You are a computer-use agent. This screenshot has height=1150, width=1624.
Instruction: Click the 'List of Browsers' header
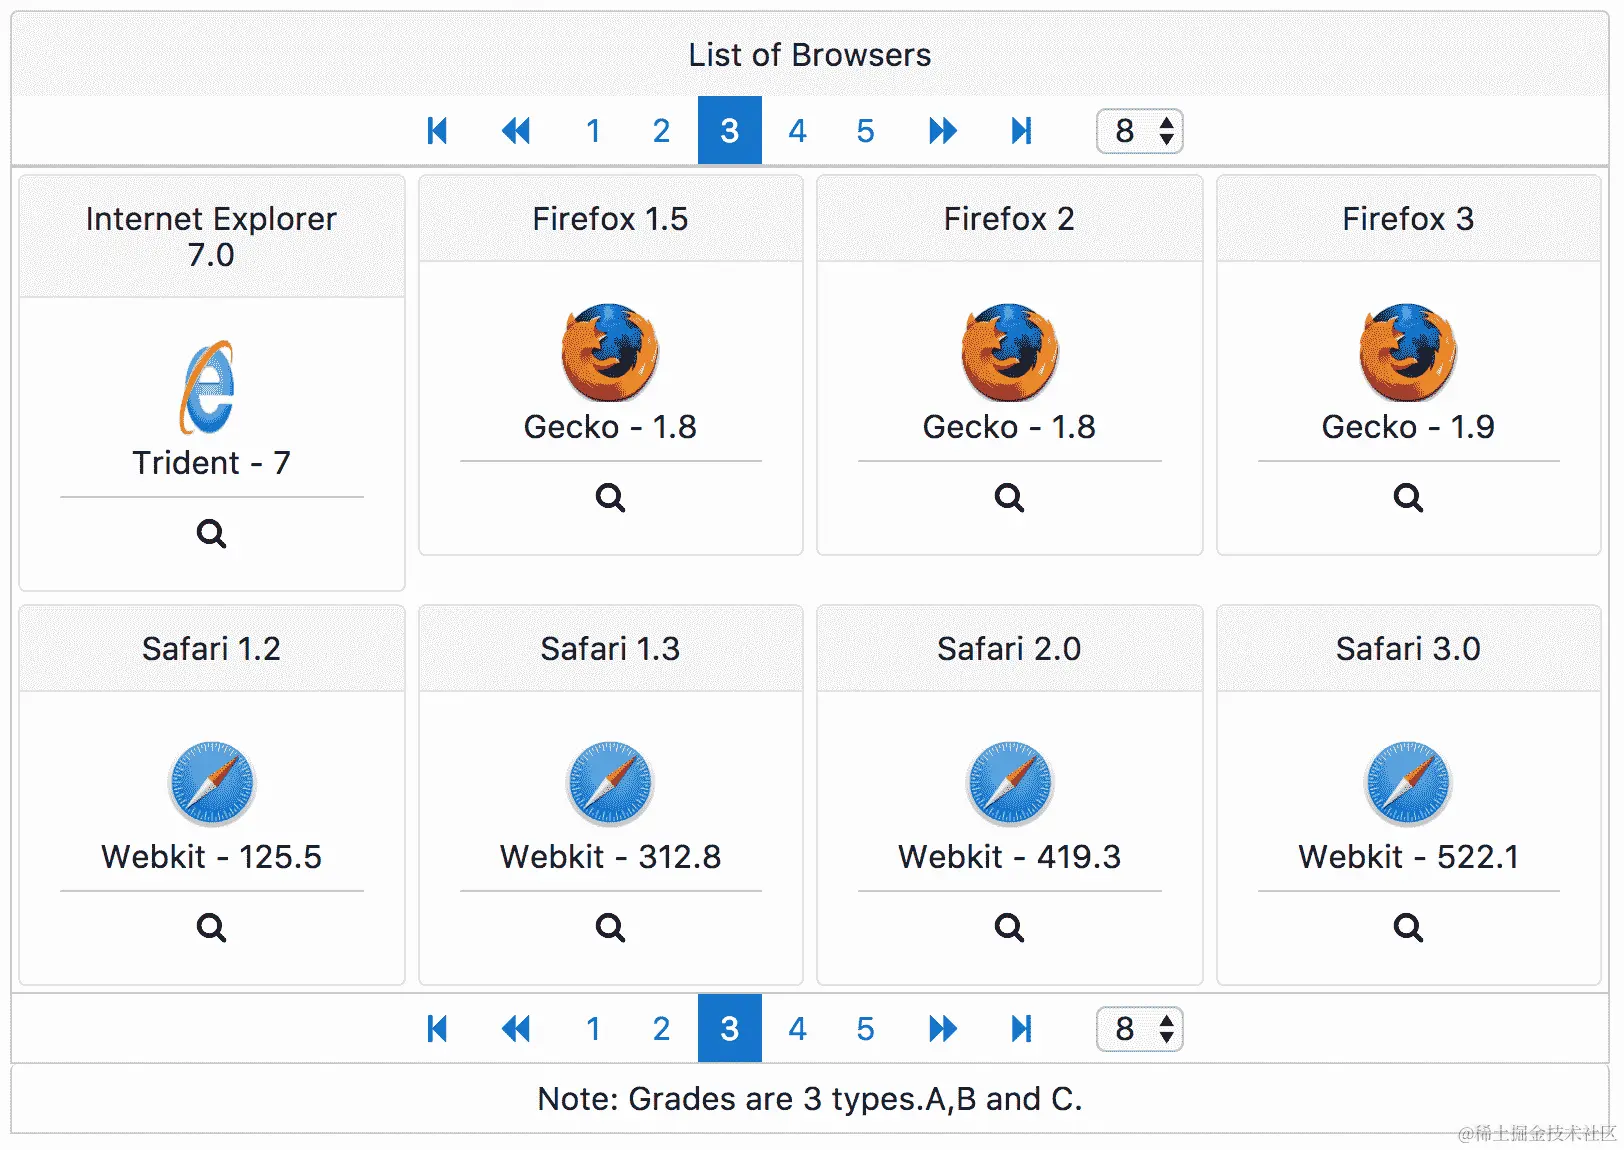coord(810,55)
